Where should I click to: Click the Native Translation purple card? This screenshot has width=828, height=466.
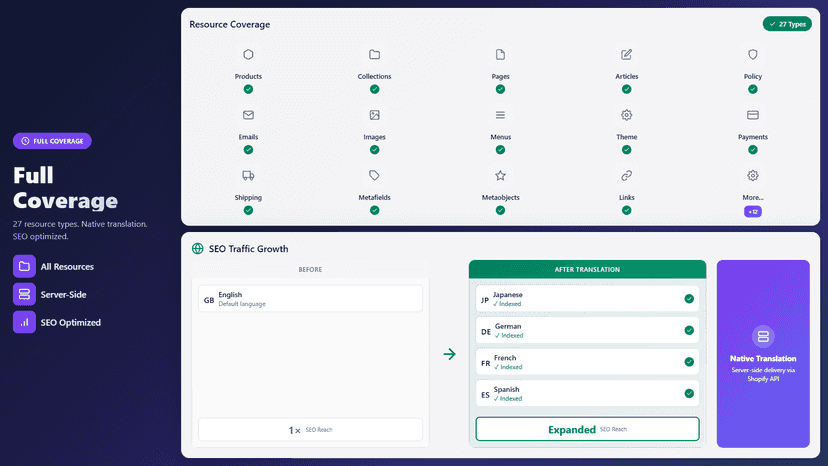(763, 353)
